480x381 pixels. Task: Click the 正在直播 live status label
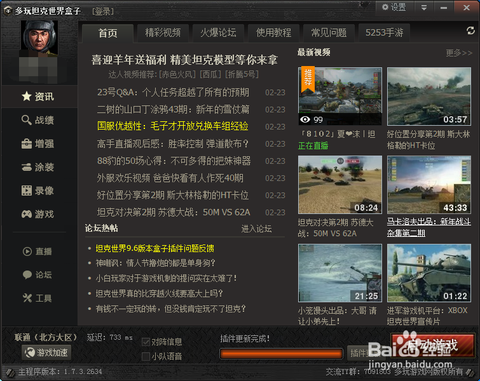[313, 145]
